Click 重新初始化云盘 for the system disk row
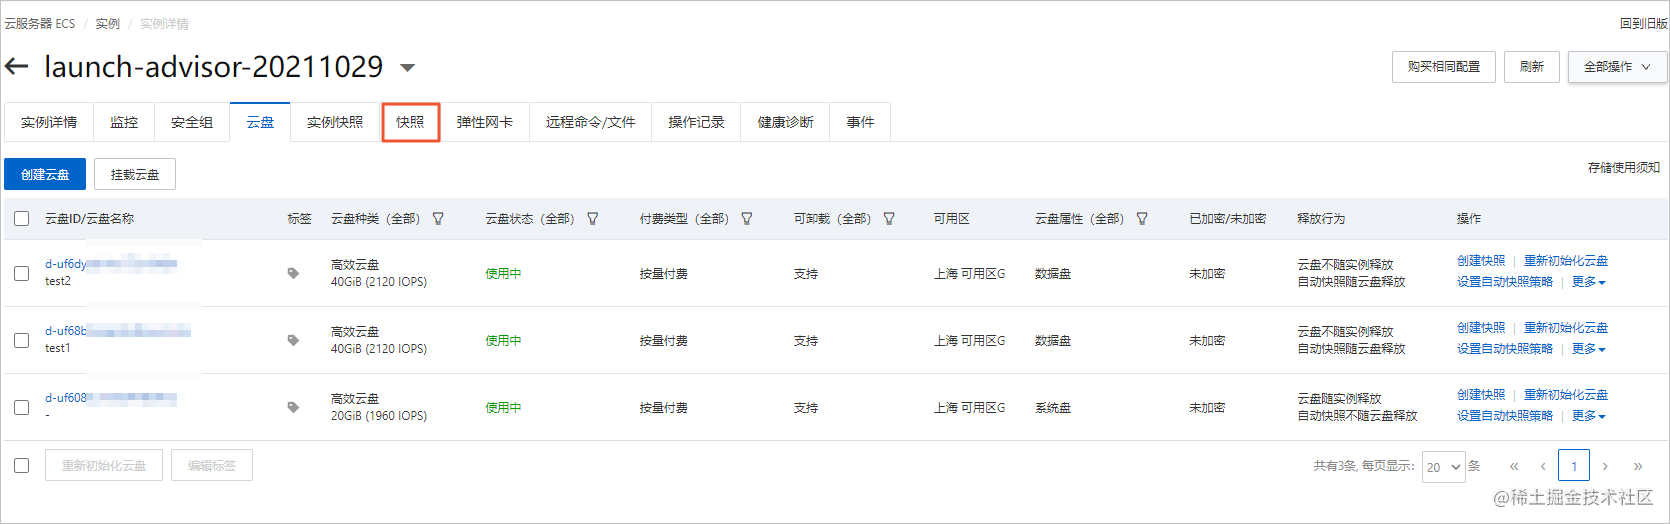This screenshot has height=524, width=1670. pyautogui.click(x=1566, y=395)
